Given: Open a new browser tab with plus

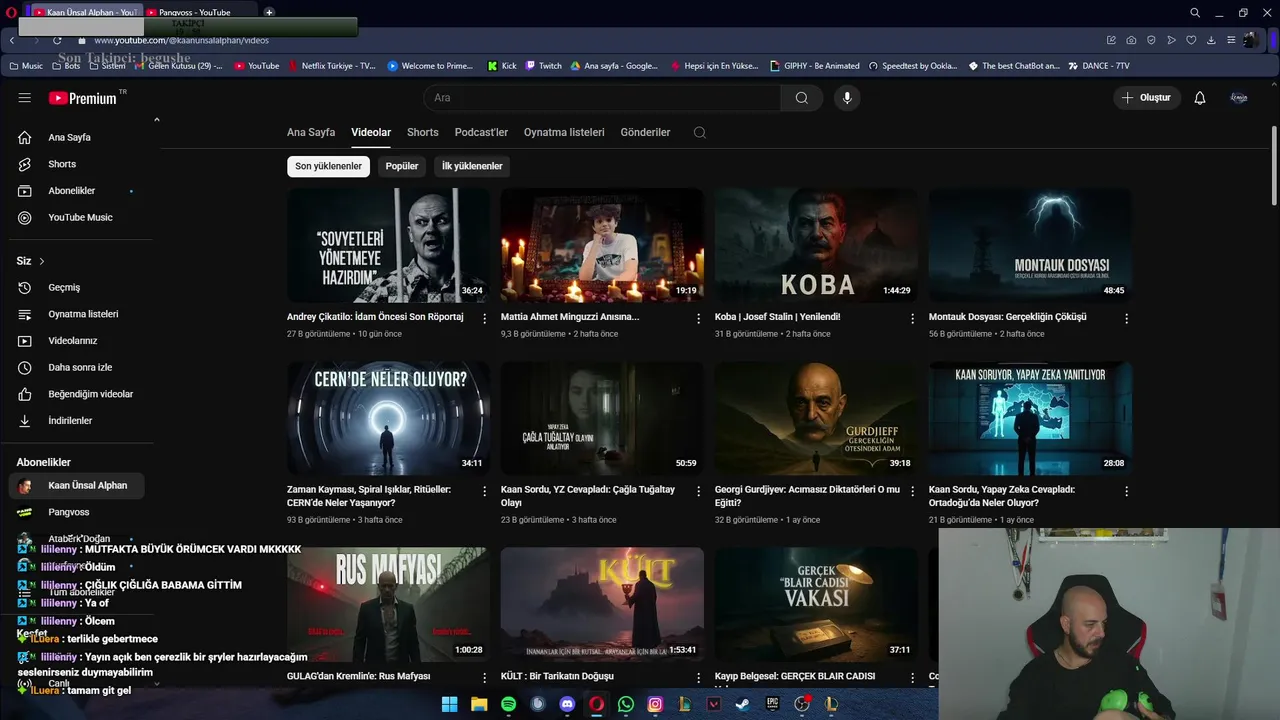Looking at the screenshot, I should click(x=269, y=12).
